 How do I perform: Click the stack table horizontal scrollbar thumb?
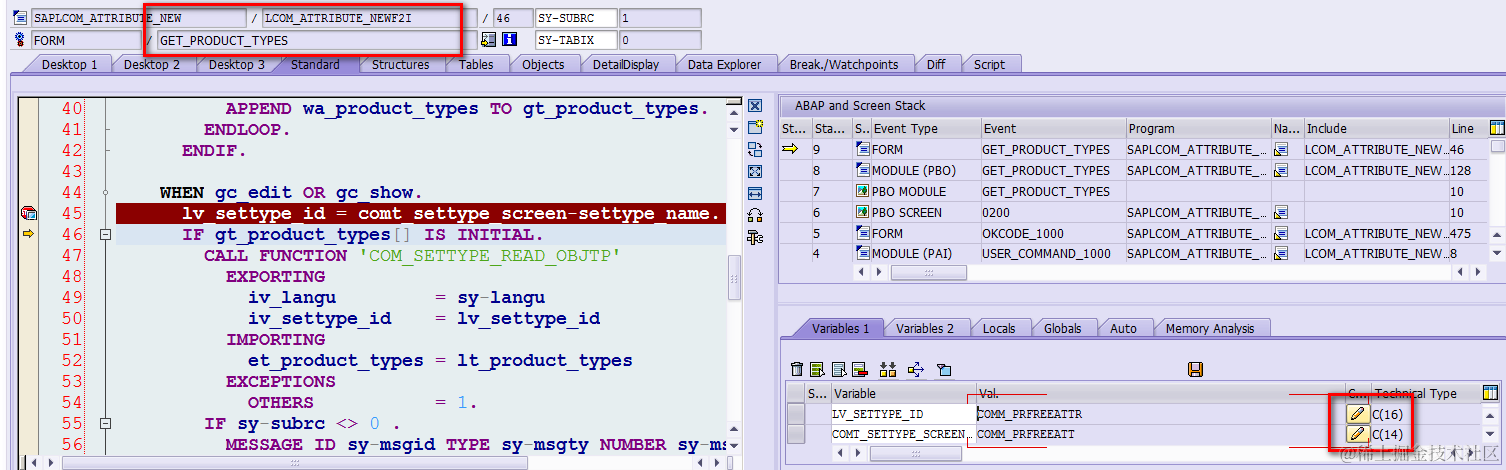pos(929,272)
